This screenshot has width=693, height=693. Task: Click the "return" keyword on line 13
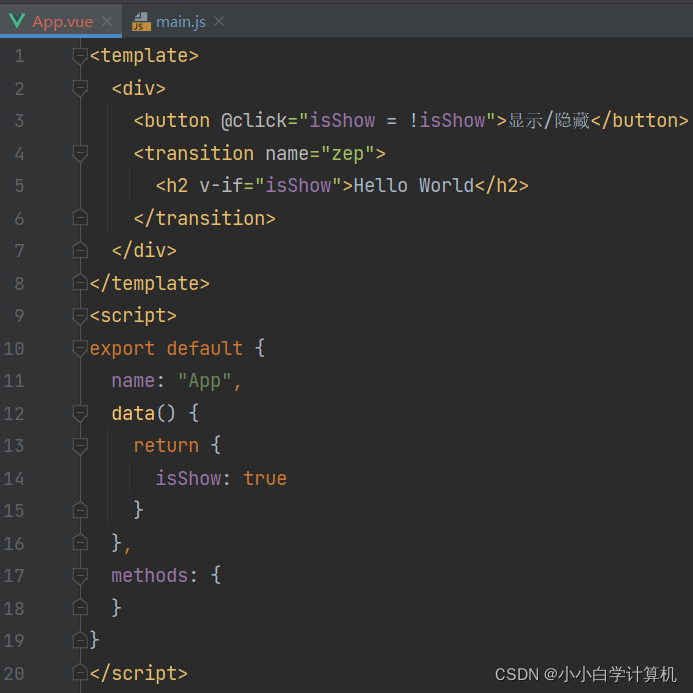coord(166,446)
